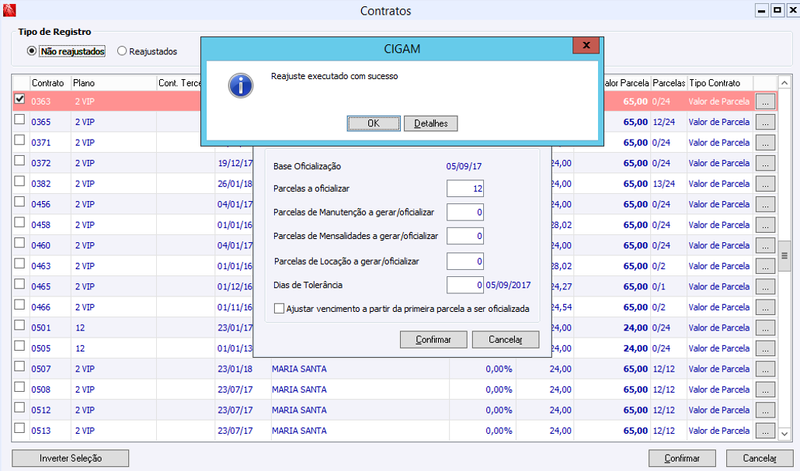Click scroll down arrow of contracts list
The image size is (800, 471).
(785, 434)
